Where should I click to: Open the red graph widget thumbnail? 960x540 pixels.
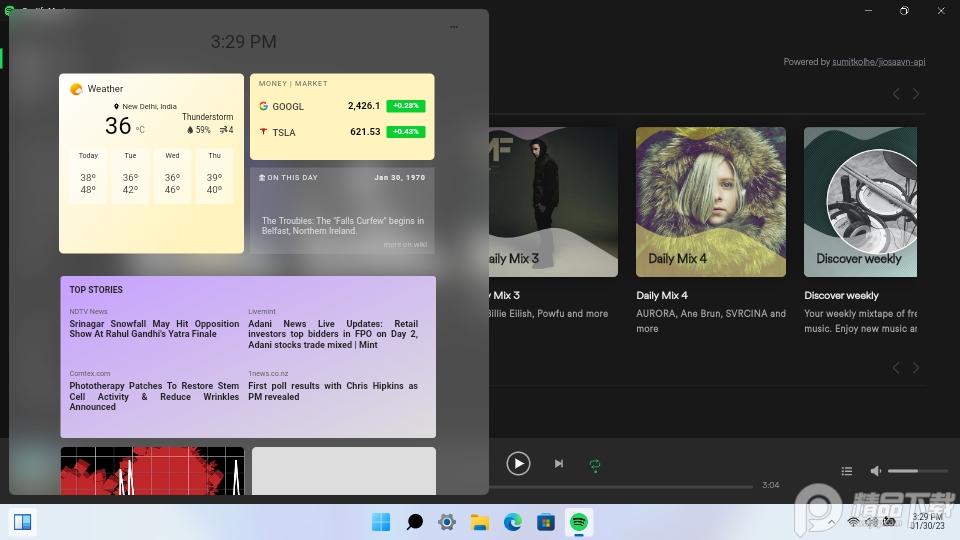152,471
